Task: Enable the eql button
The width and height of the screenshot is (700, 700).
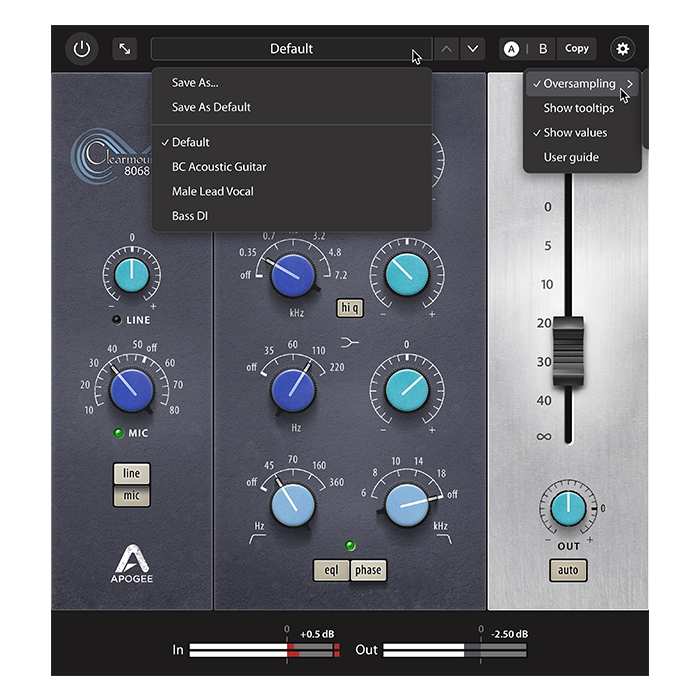Action: [331, 571]
